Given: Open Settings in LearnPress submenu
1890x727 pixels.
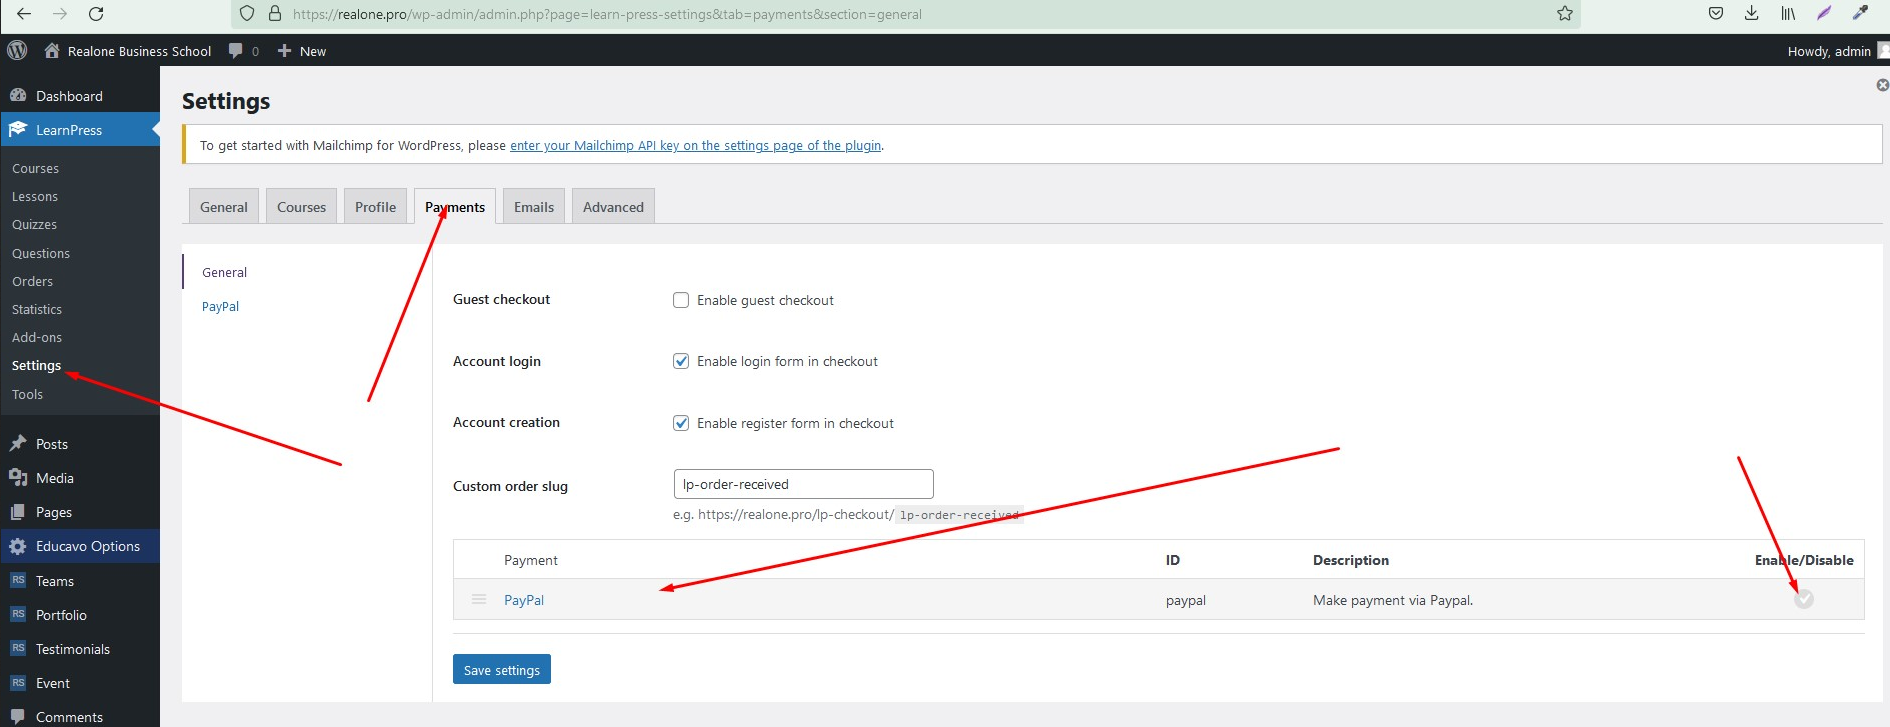Looking at the screenshot, I should tap(36, 366).
